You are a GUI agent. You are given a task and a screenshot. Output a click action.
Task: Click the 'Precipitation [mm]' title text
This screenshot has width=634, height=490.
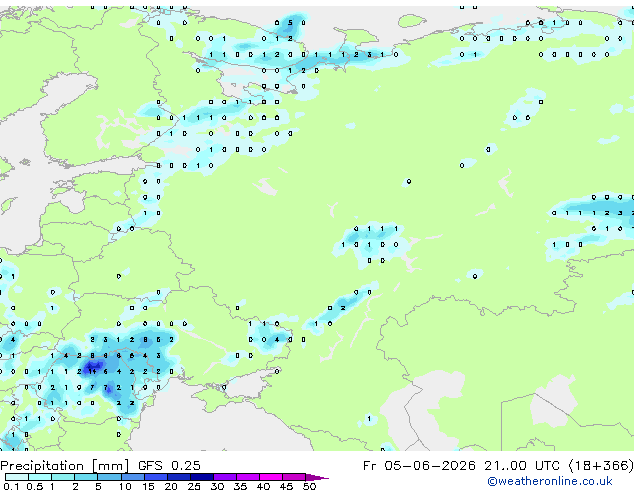click(64, 466)
